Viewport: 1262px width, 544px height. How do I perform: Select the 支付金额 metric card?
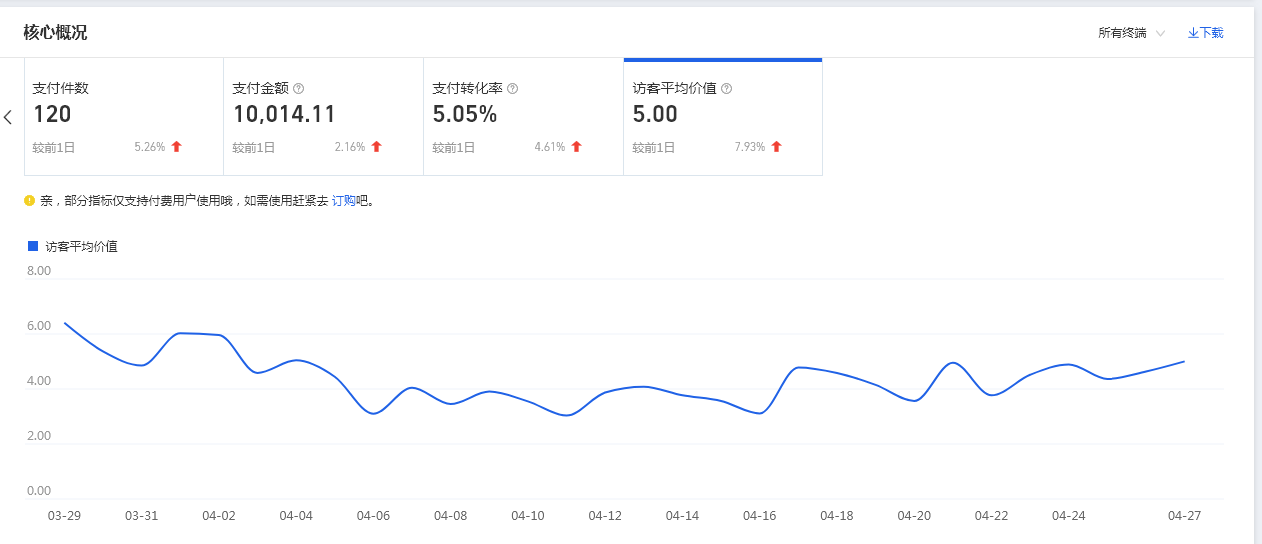(323, 117)
